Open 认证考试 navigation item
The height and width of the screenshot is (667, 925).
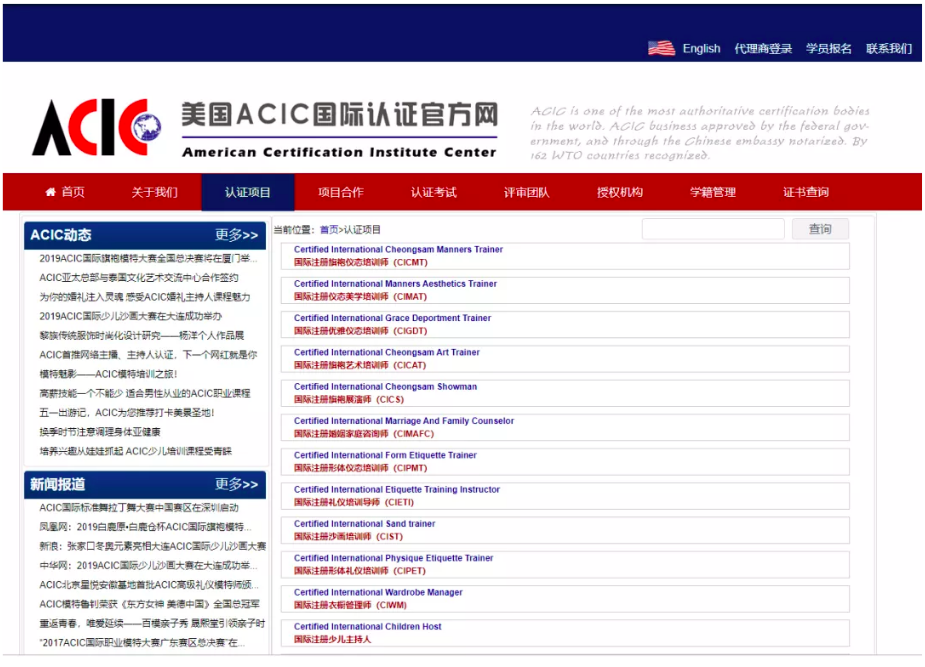434,192
